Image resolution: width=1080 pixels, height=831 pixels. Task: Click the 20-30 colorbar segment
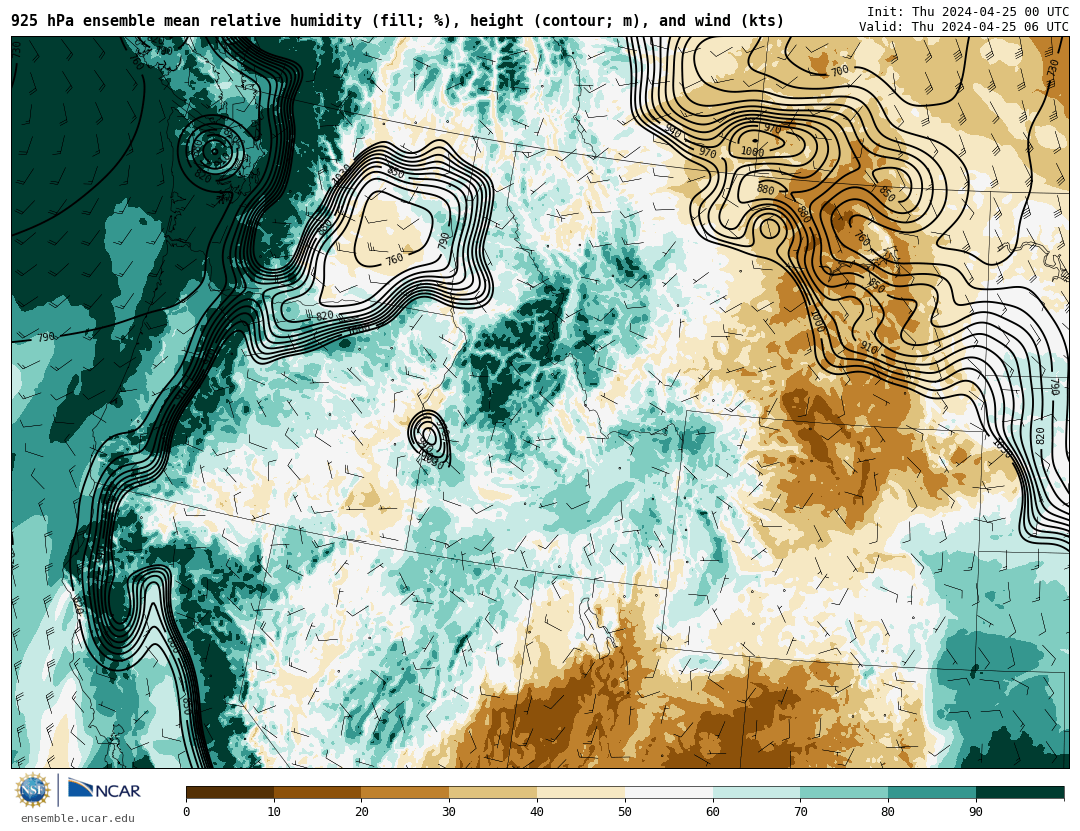(x=405, y=792)
